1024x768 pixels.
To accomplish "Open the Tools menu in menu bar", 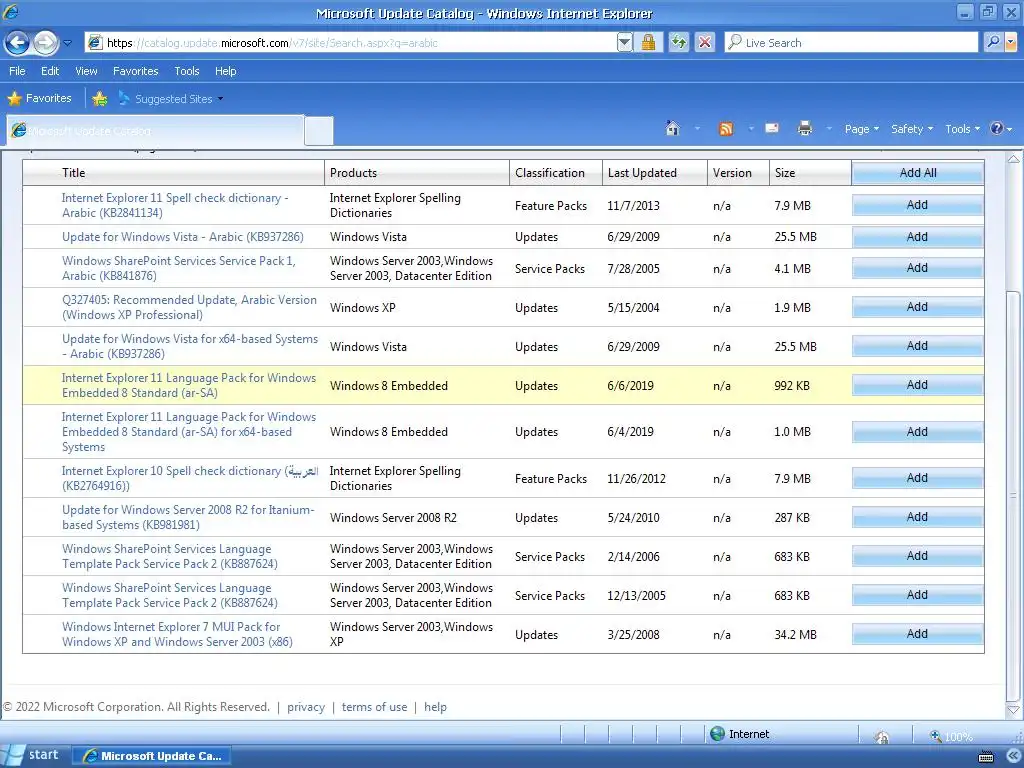I will (x=187, y=71).
